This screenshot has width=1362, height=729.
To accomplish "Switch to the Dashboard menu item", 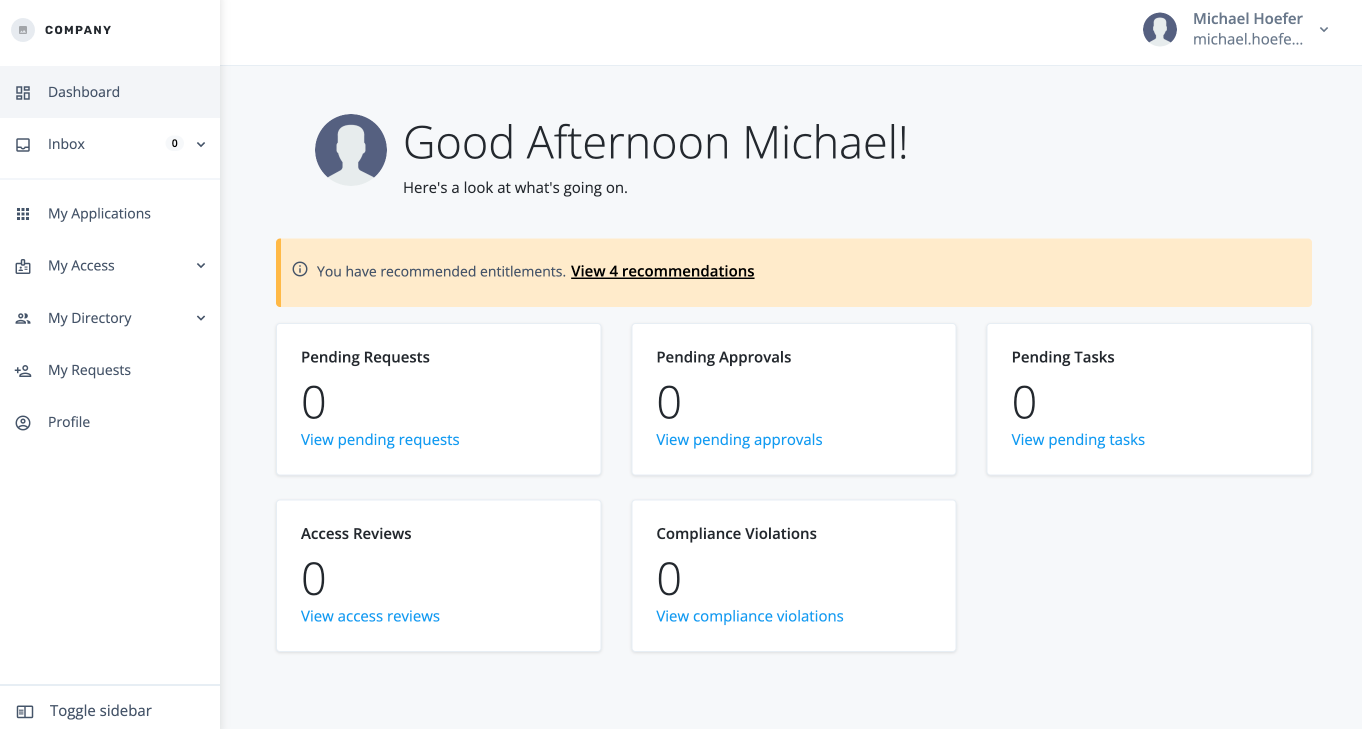I will (x=84, y=92).
